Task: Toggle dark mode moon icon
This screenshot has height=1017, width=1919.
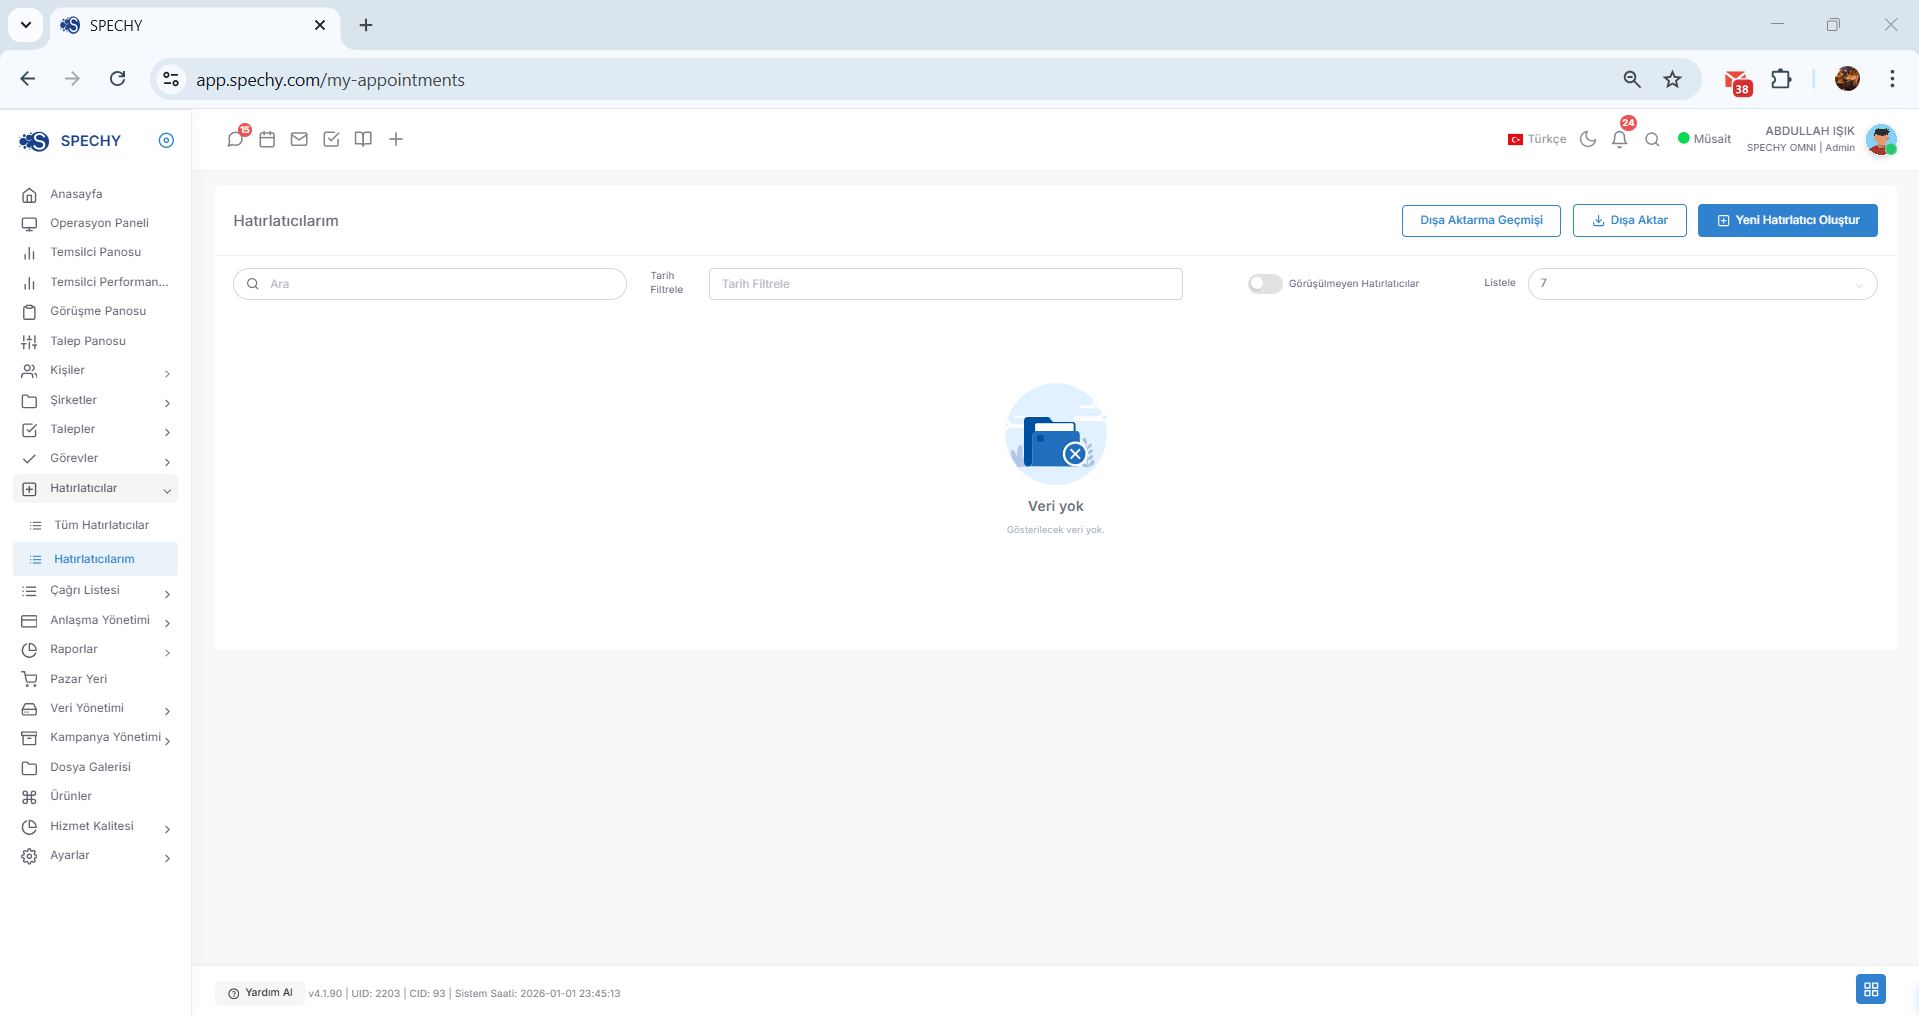Action: pos(1588,139)
